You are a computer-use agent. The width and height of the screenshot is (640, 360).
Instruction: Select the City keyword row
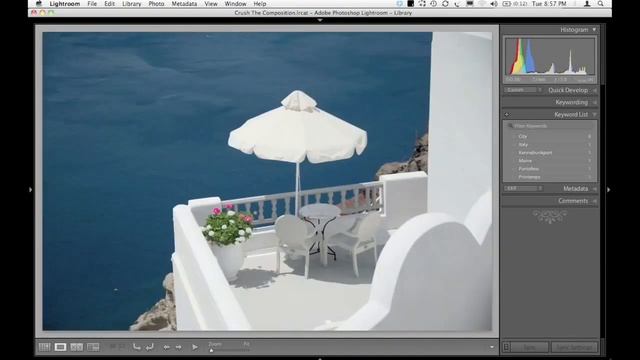(x=550, y=136)
